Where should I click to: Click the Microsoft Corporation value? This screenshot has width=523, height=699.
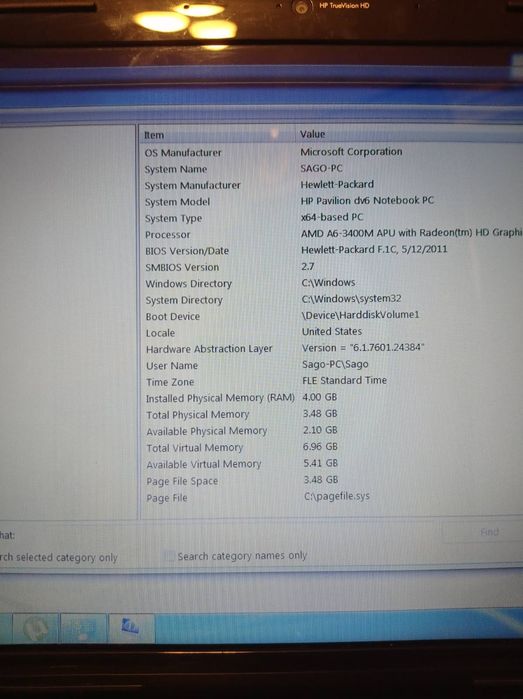351,152
